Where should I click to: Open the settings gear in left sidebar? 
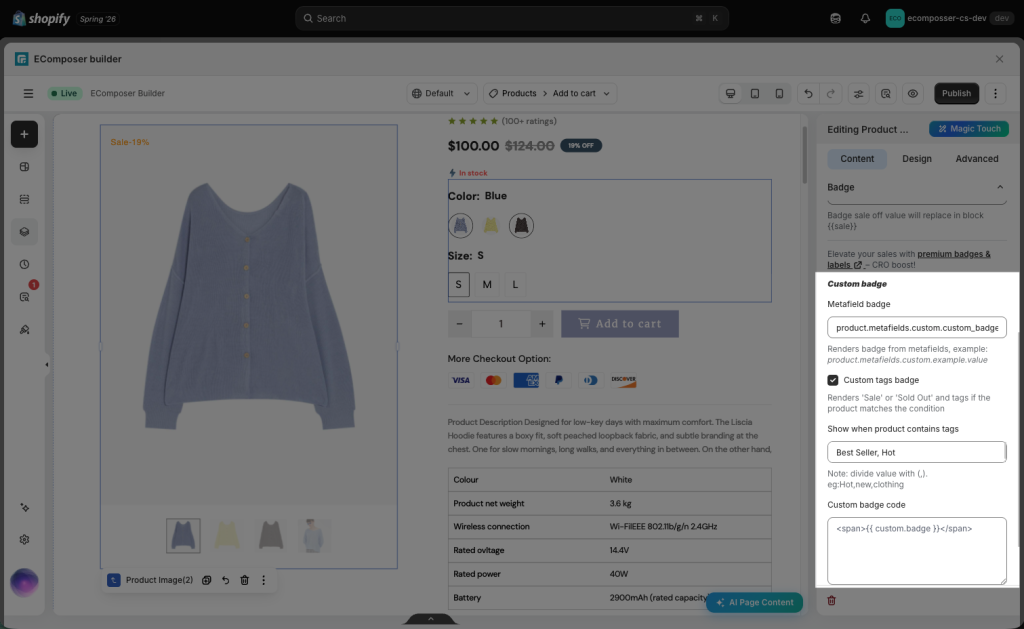pyautogui.click(x=24, y=540)
